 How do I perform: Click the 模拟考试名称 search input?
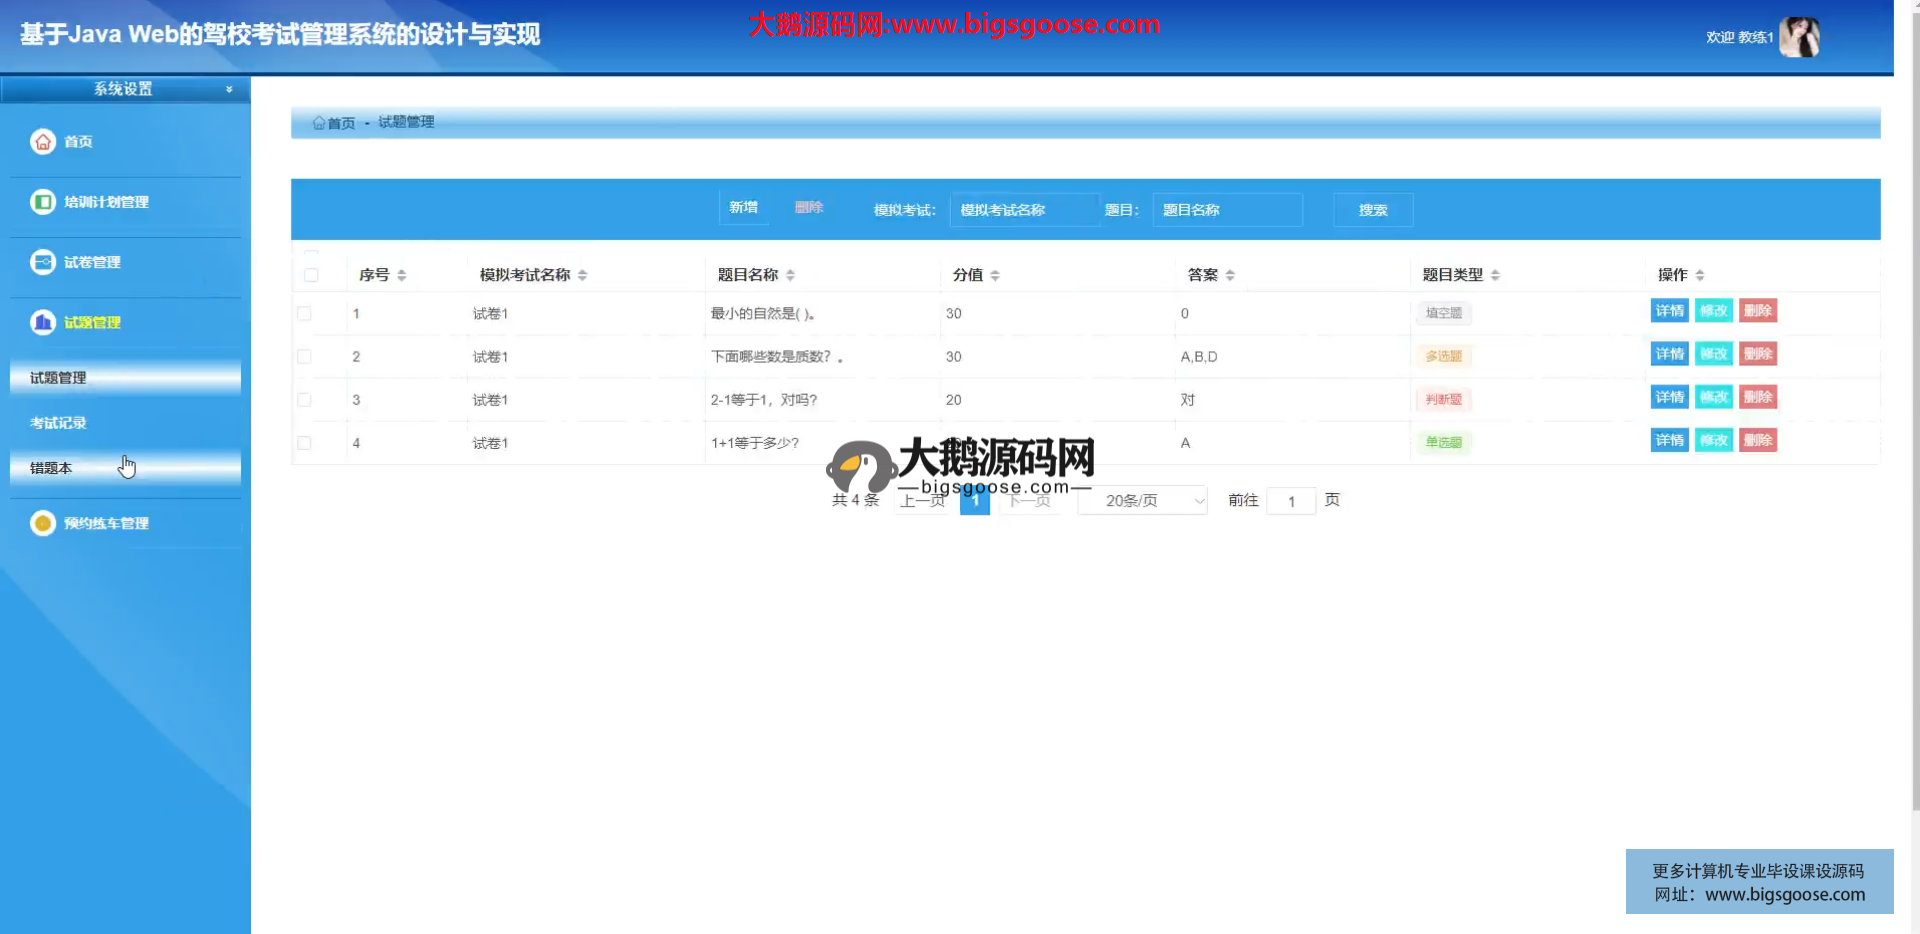(x=1024, y=210)
